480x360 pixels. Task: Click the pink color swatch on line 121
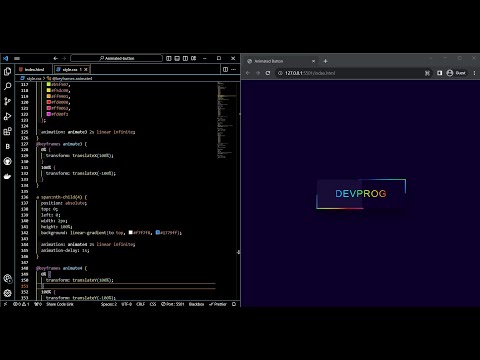pos(49,108)
